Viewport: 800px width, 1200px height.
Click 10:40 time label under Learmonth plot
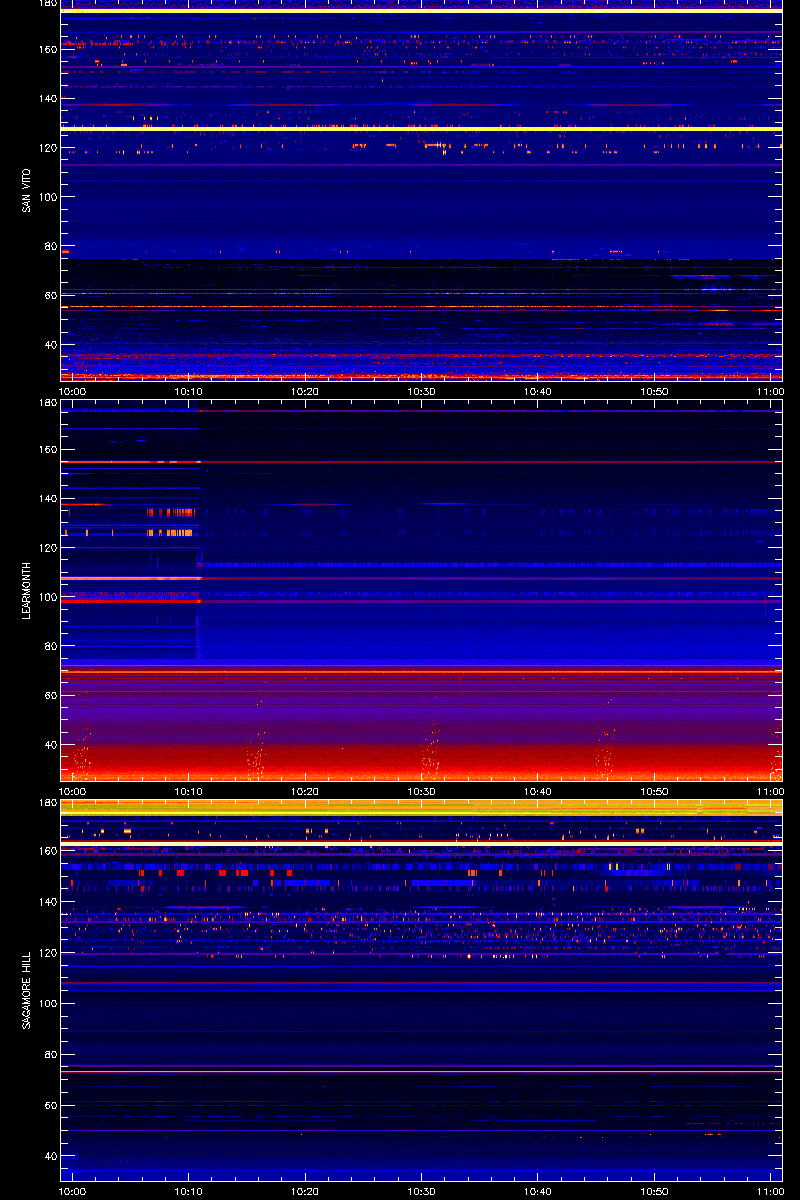(539, 791)
